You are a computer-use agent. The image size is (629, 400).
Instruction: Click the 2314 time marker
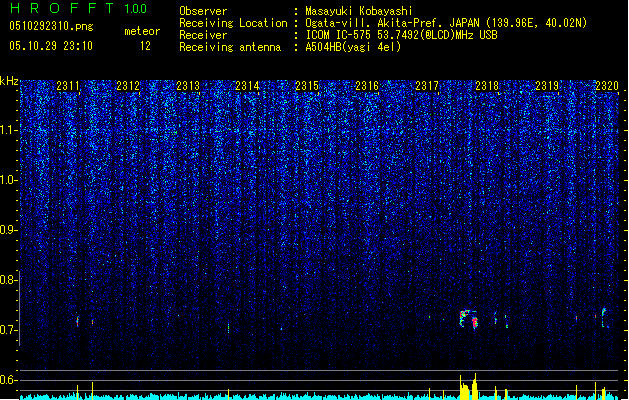click(x=247, y=86)
